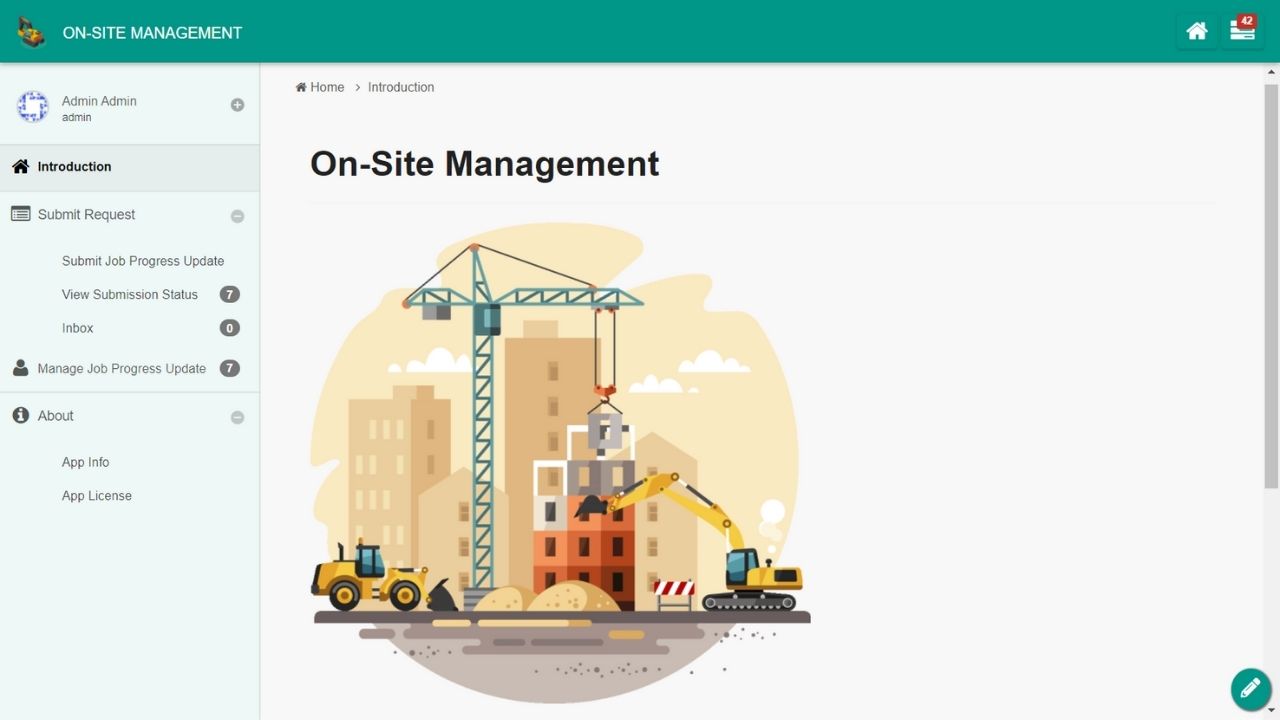
Task: Open the App License link
Action: click(x=97, y=496)
